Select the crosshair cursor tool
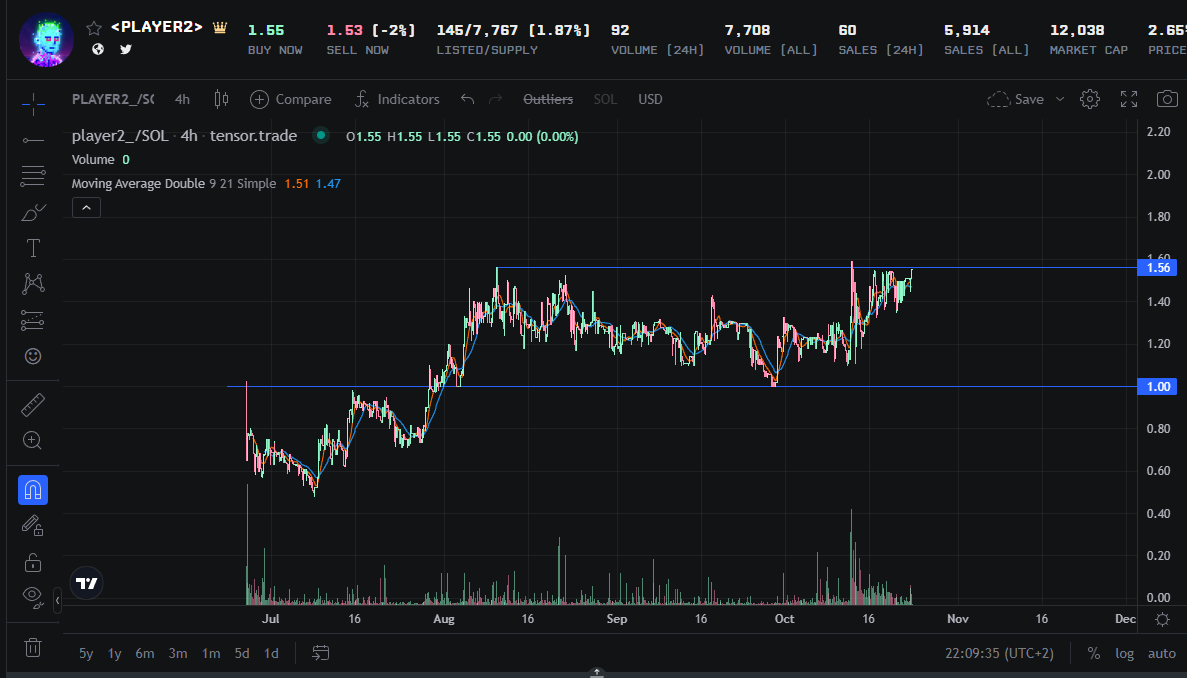The width and height of the screenshot is (1187, 678). 33,104
